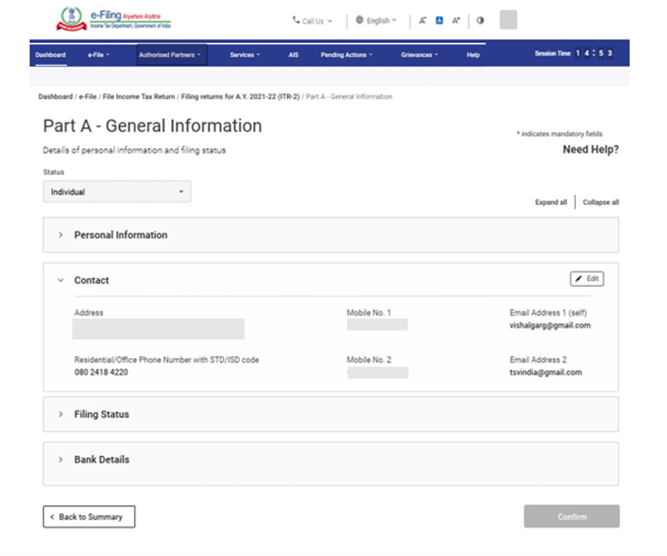The width and height of the screenshot is (667, 556).
Task: Reset font size to default
Action: coord(439,20)
